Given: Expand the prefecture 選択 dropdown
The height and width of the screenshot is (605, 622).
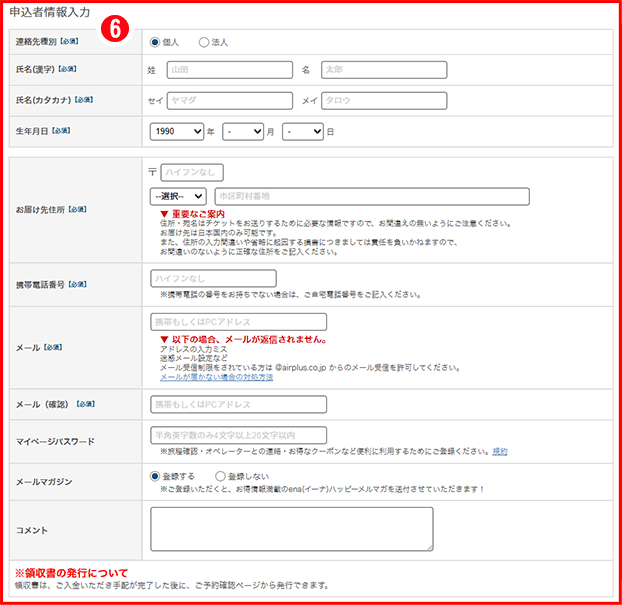Looking at the screenshot, I should (x=178, y=196).
